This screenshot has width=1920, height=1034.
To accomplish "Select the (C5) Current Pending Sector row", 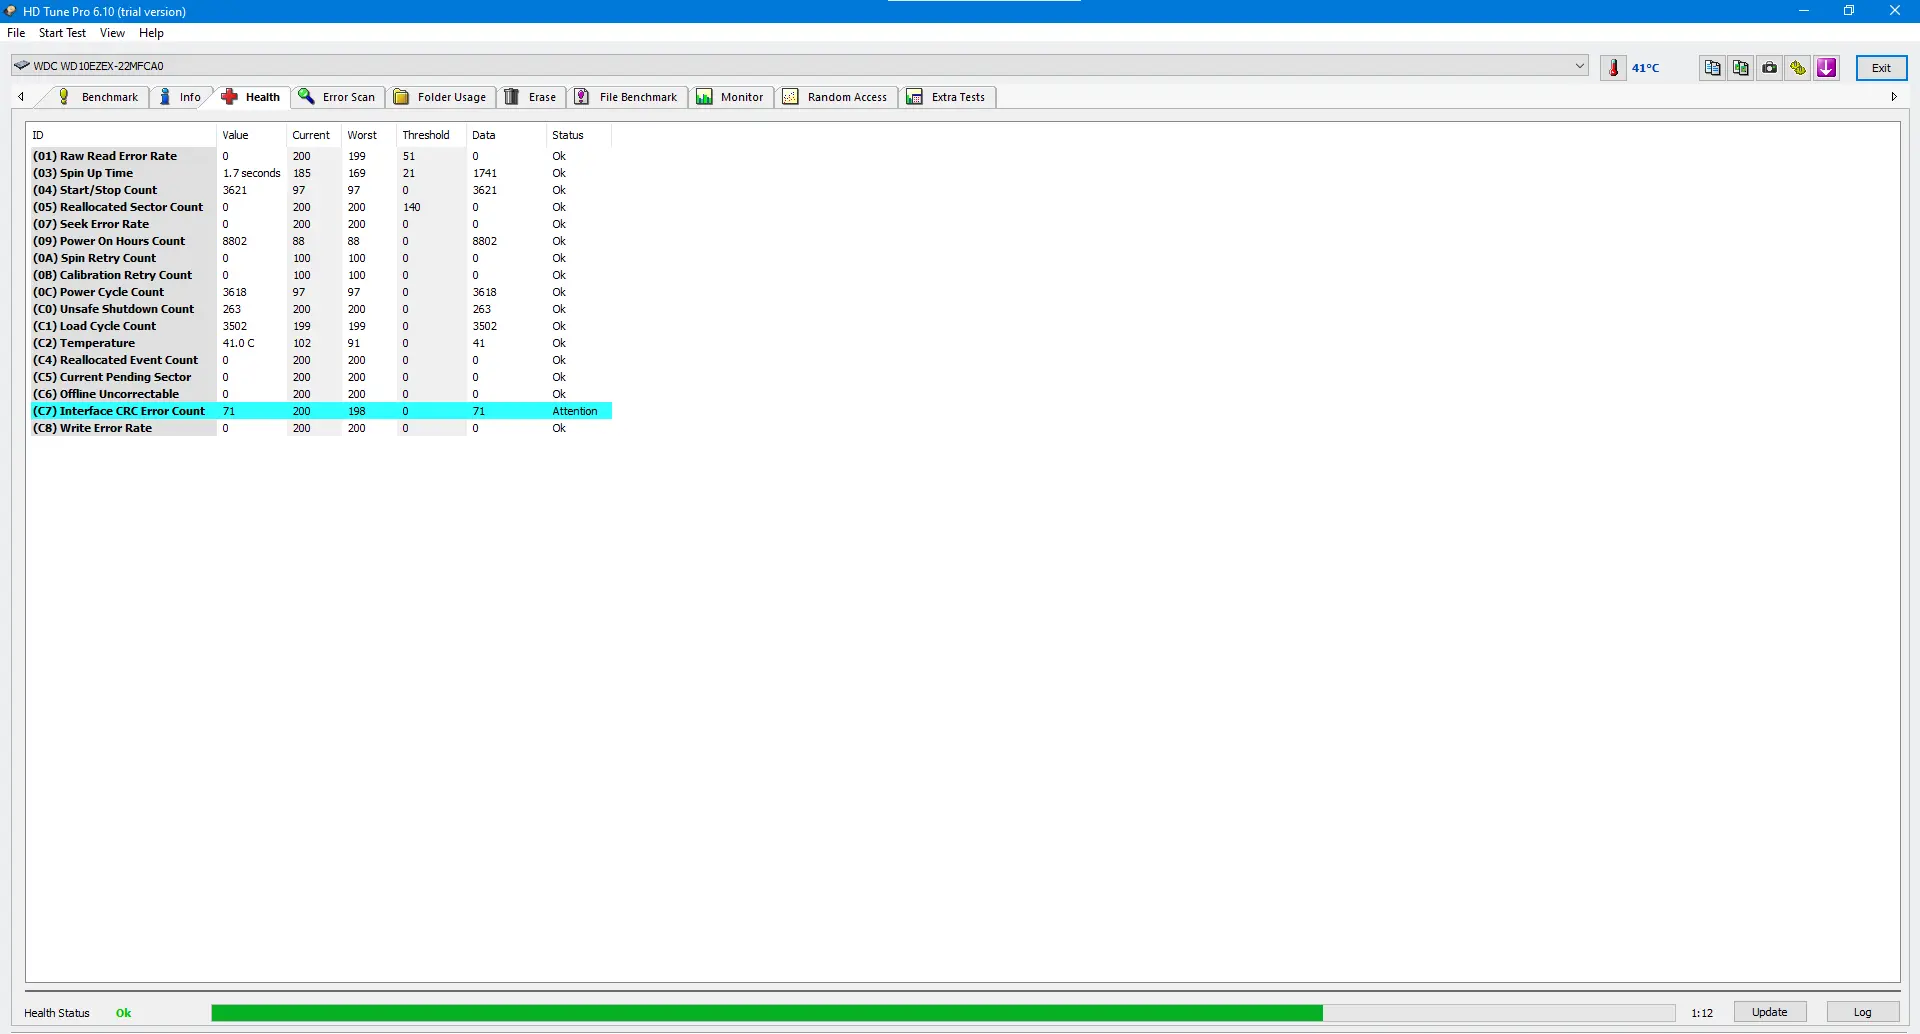I will pos(320,377).
